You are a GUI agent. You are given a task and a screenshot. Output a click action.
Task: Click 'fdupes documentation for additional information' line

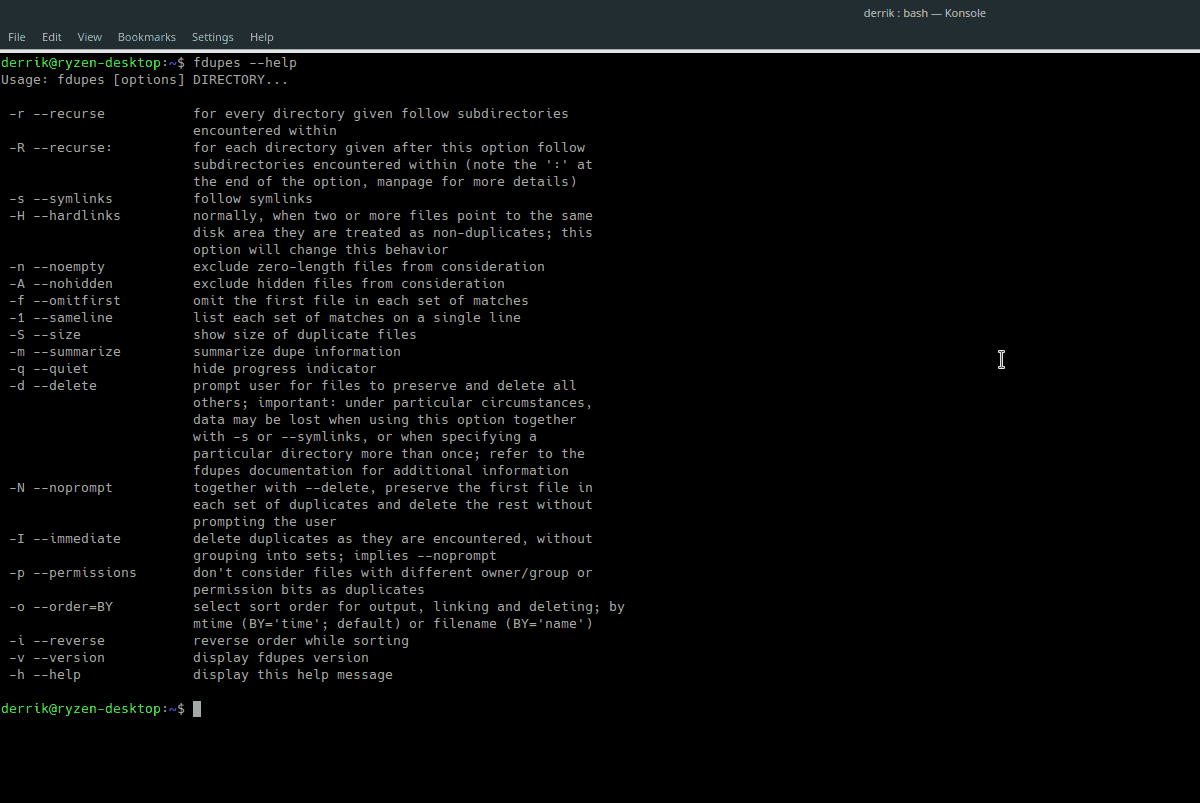click(381, 471)
